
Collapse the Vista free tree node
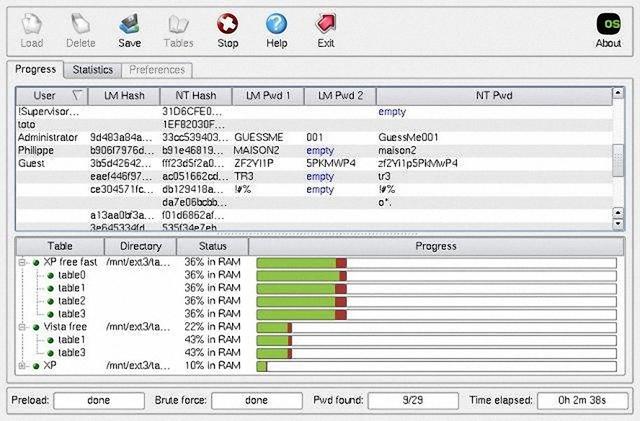coord(22,327)
